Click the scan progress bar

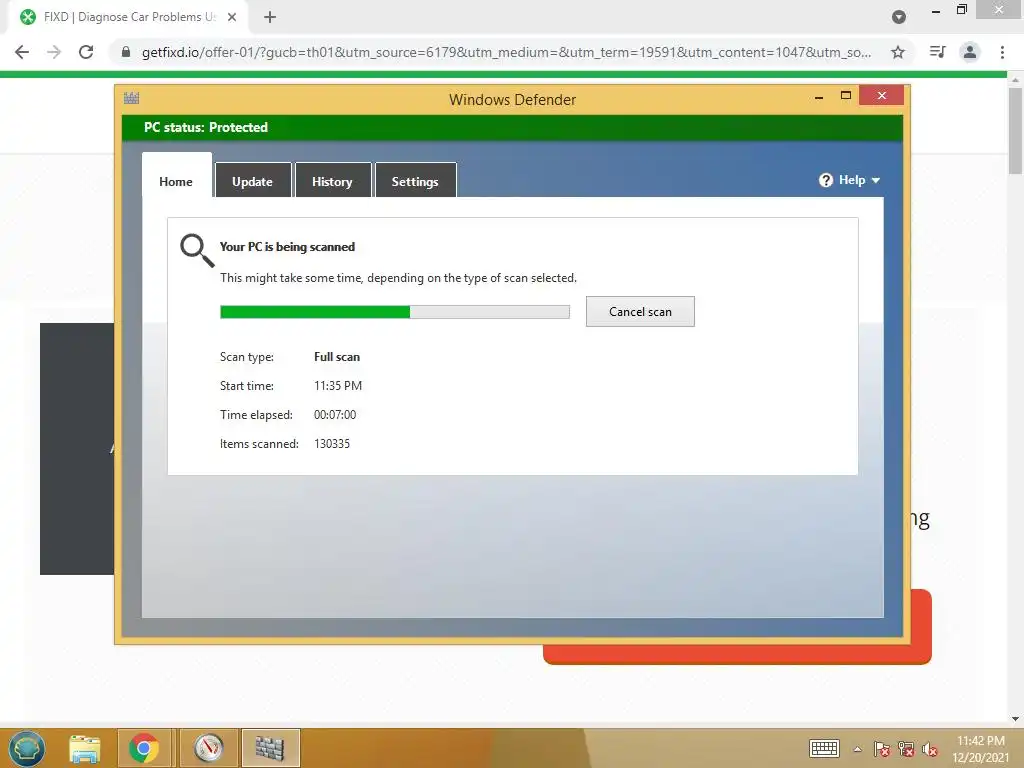click(x=394, y=312)
